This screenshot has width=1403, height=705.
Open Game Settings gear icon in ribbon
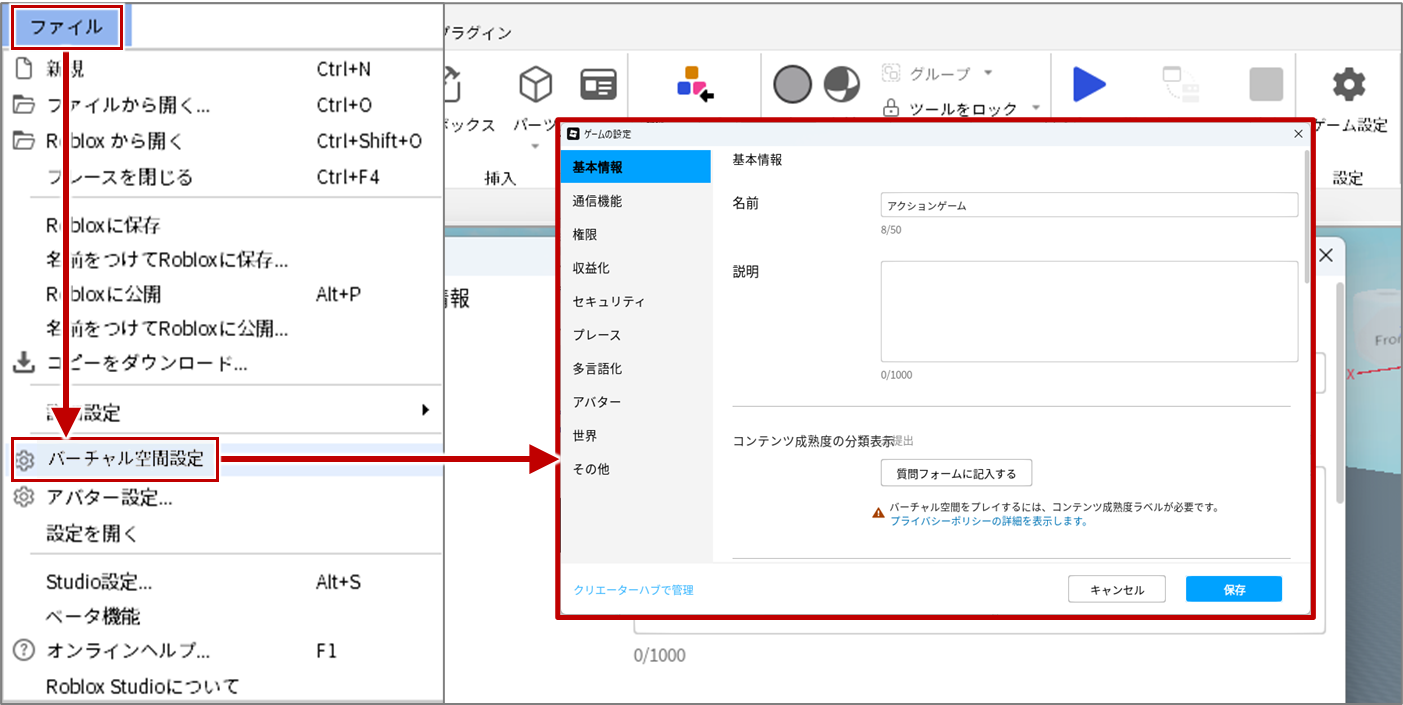1349,85
